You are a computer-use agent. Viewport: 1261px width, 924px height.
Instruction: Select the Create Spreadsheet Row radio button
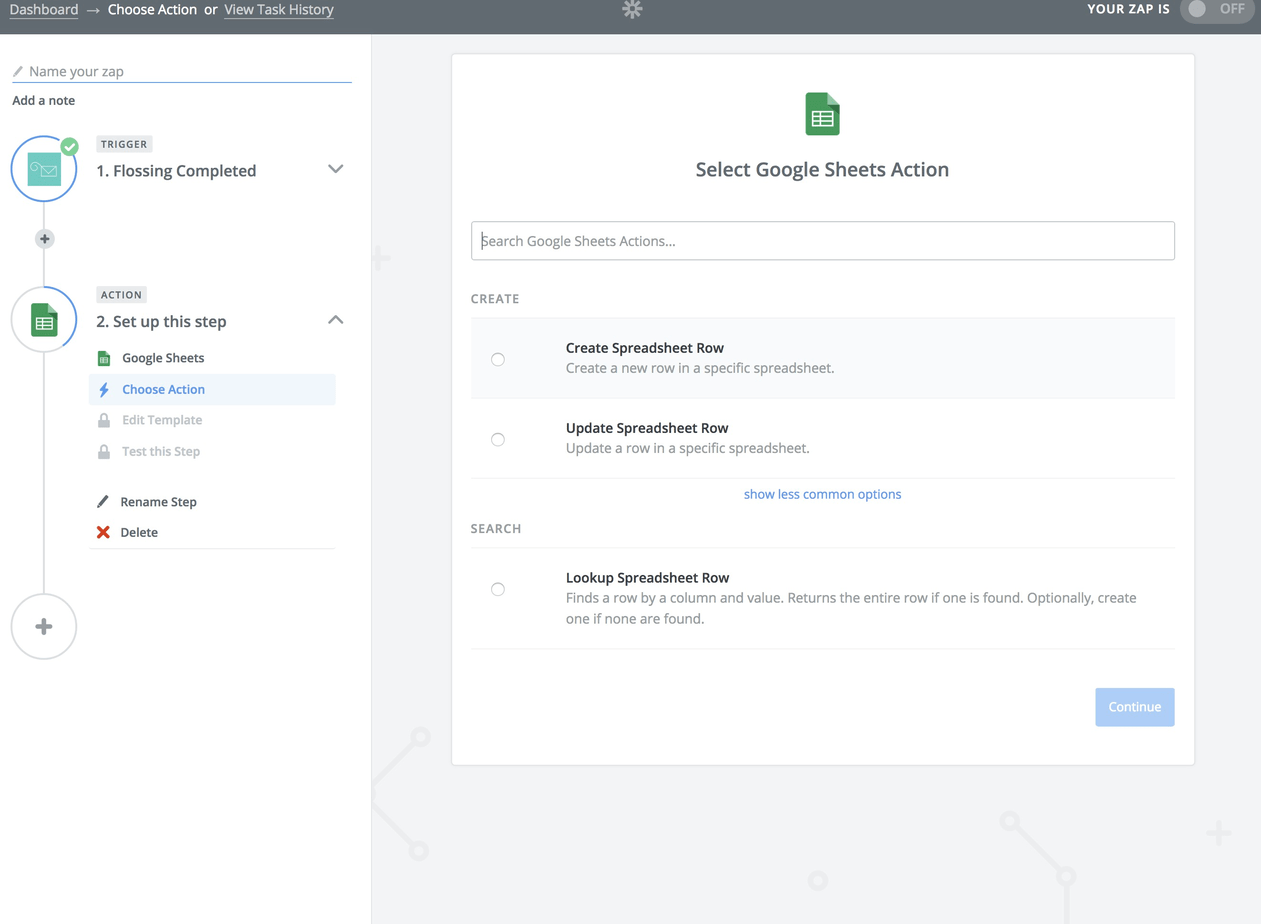(x=498, y=359)
